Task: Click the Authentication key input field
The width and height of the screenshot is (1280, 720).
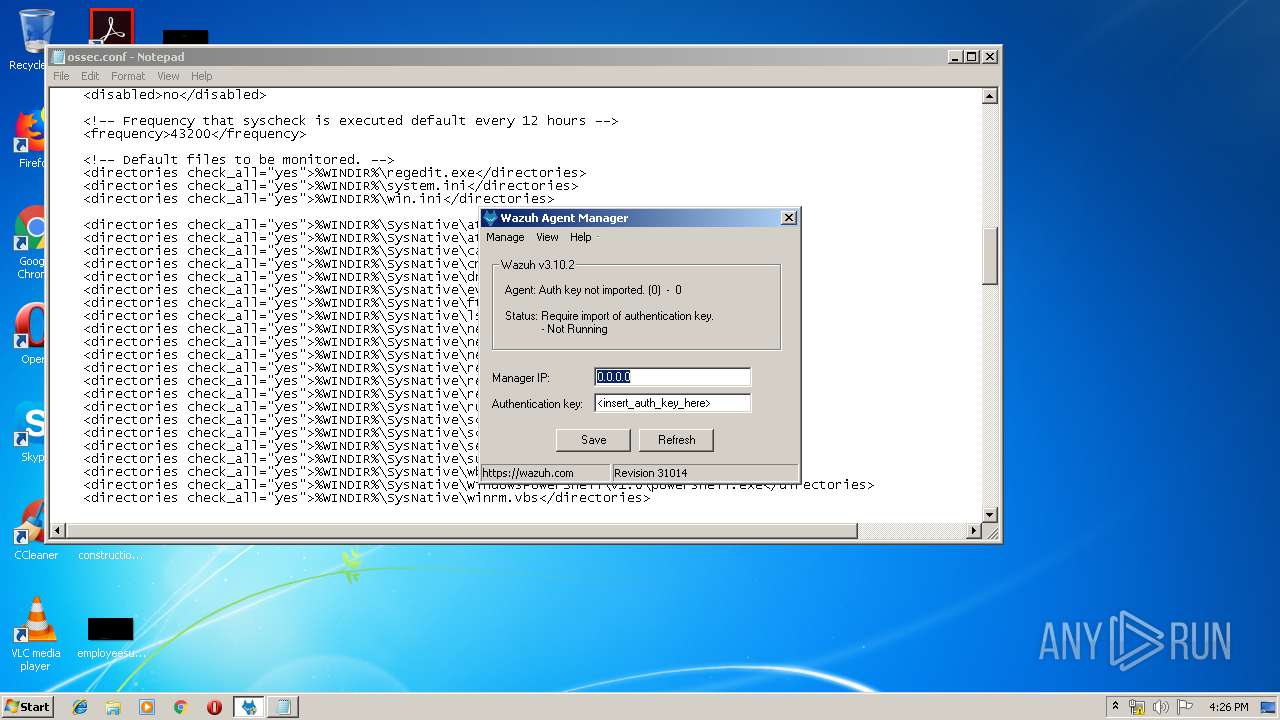Action: pyautogui.click(x=672, y=403)
